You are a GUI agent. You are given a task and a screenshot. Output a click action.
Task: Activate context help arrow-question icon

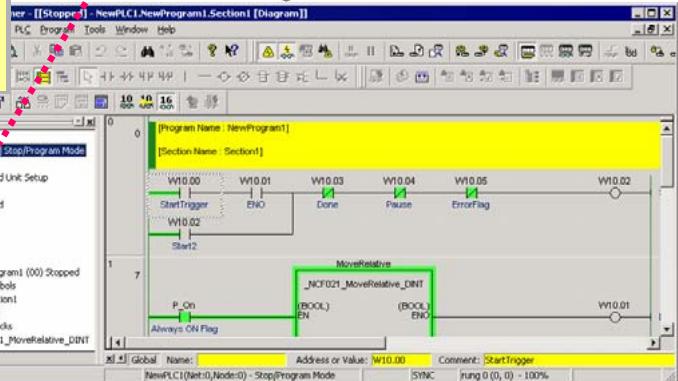(x=232, y=51)
